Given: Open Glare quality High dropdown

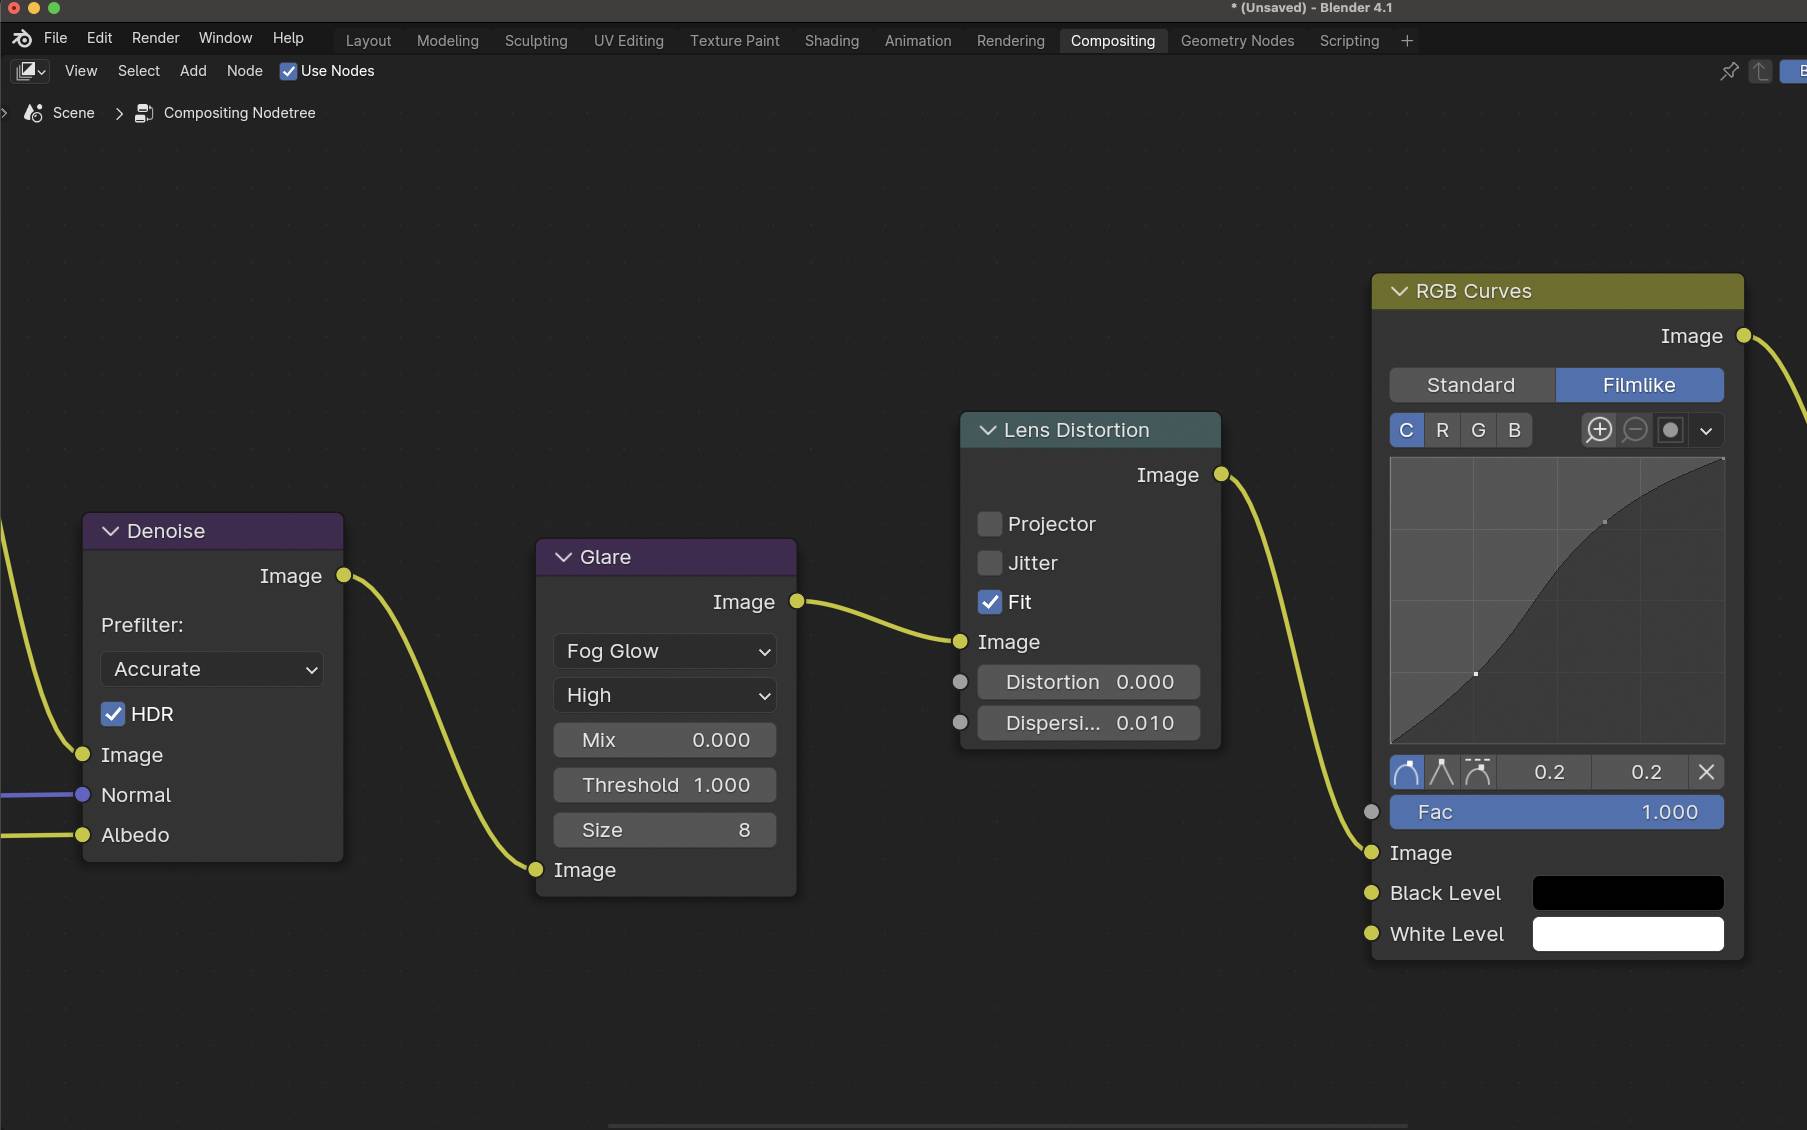Looking at the screenshot, I should 665,695.
